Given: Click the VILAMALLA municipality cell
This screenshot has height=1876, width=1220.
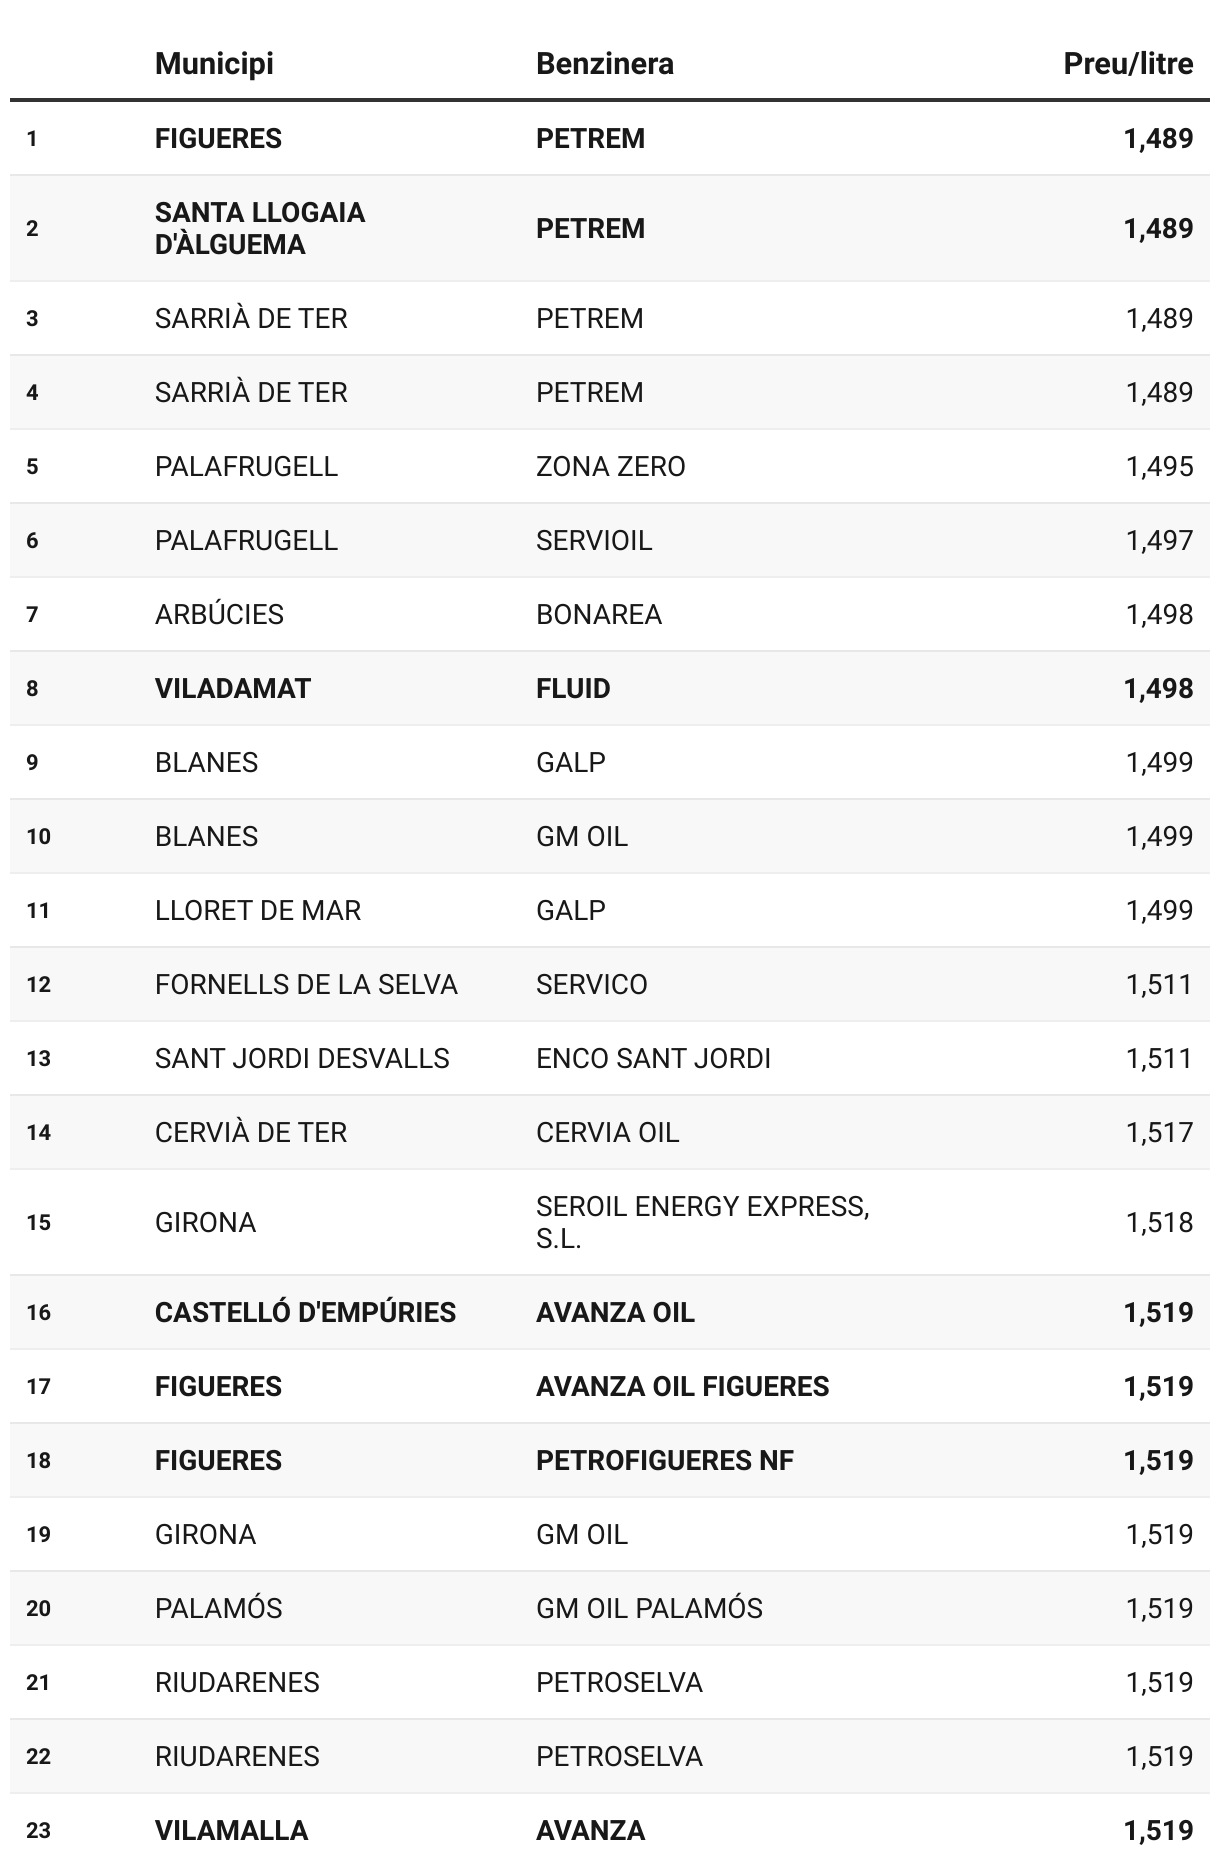Looking at the screenshot, I should coord(231,1830).
